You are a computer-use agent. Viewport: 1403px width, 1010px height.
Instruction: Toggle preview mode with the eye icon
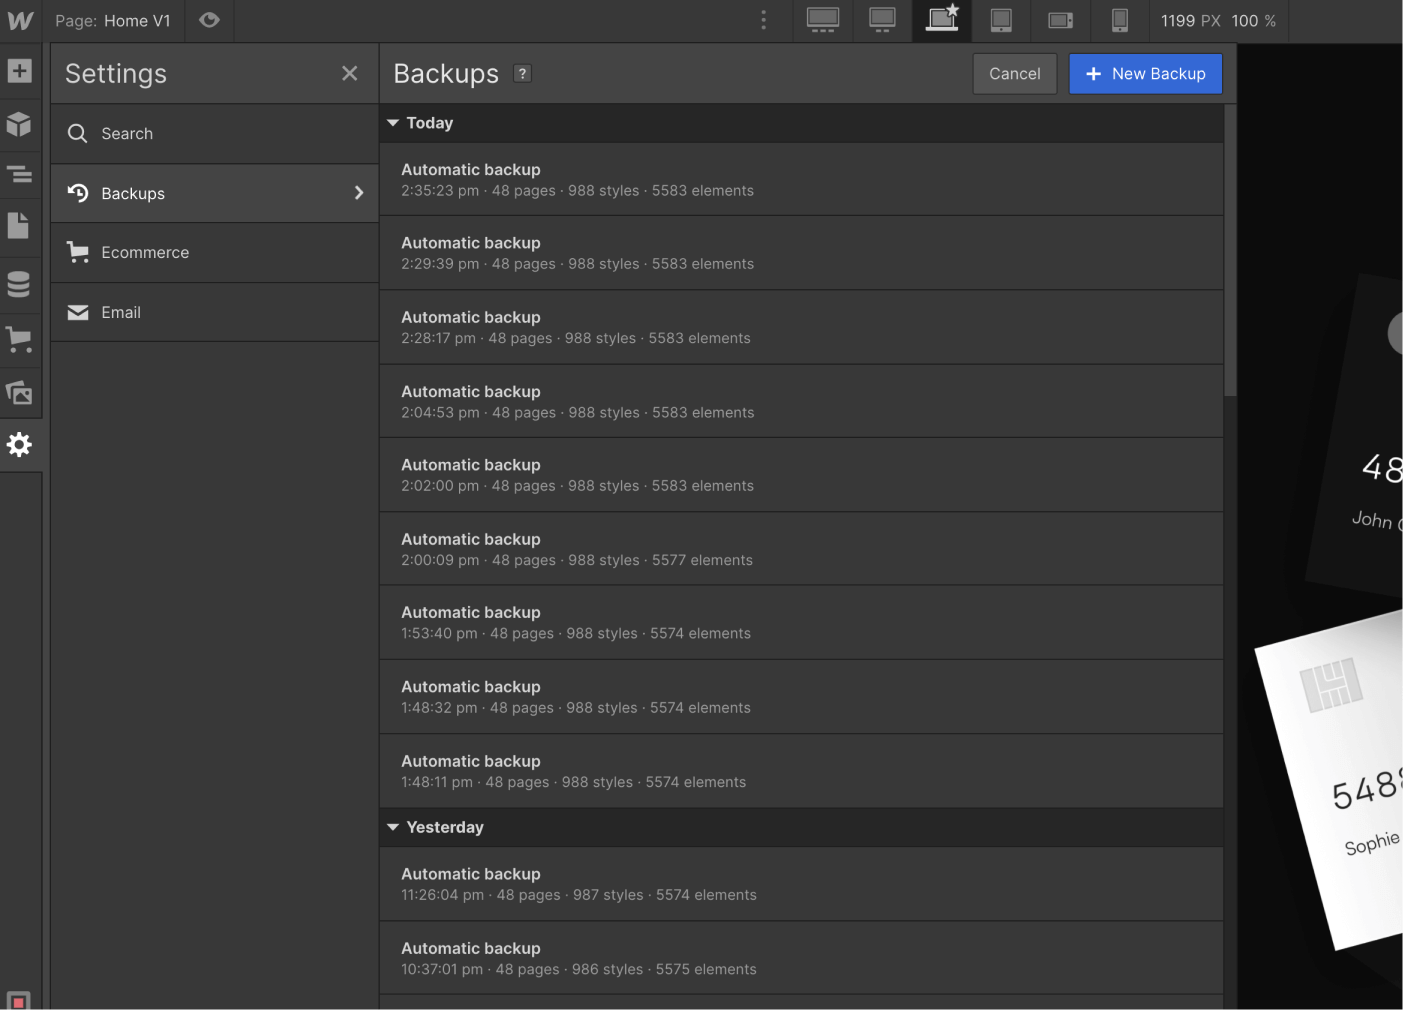pos(209,20)
